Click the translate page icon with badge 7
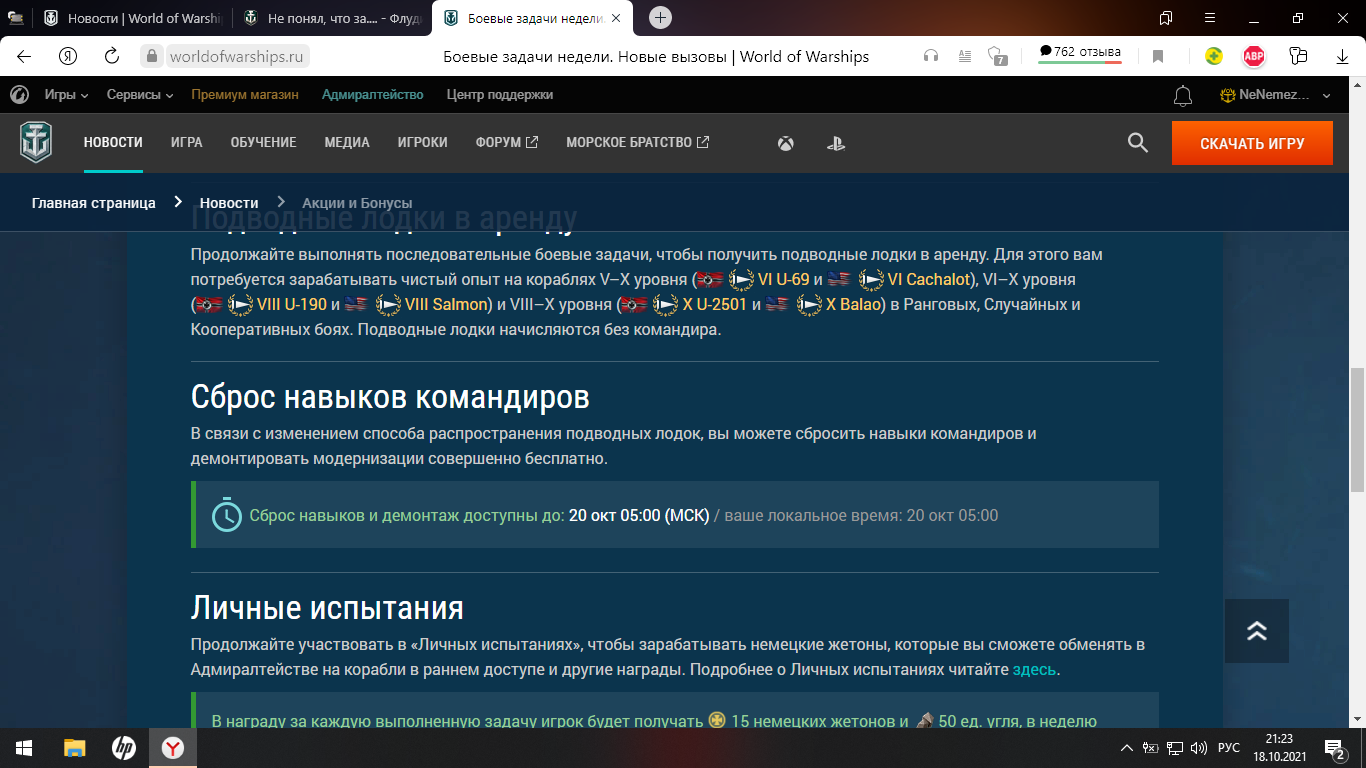This screenshot has height=768, width=1366. tap(996, 56)
